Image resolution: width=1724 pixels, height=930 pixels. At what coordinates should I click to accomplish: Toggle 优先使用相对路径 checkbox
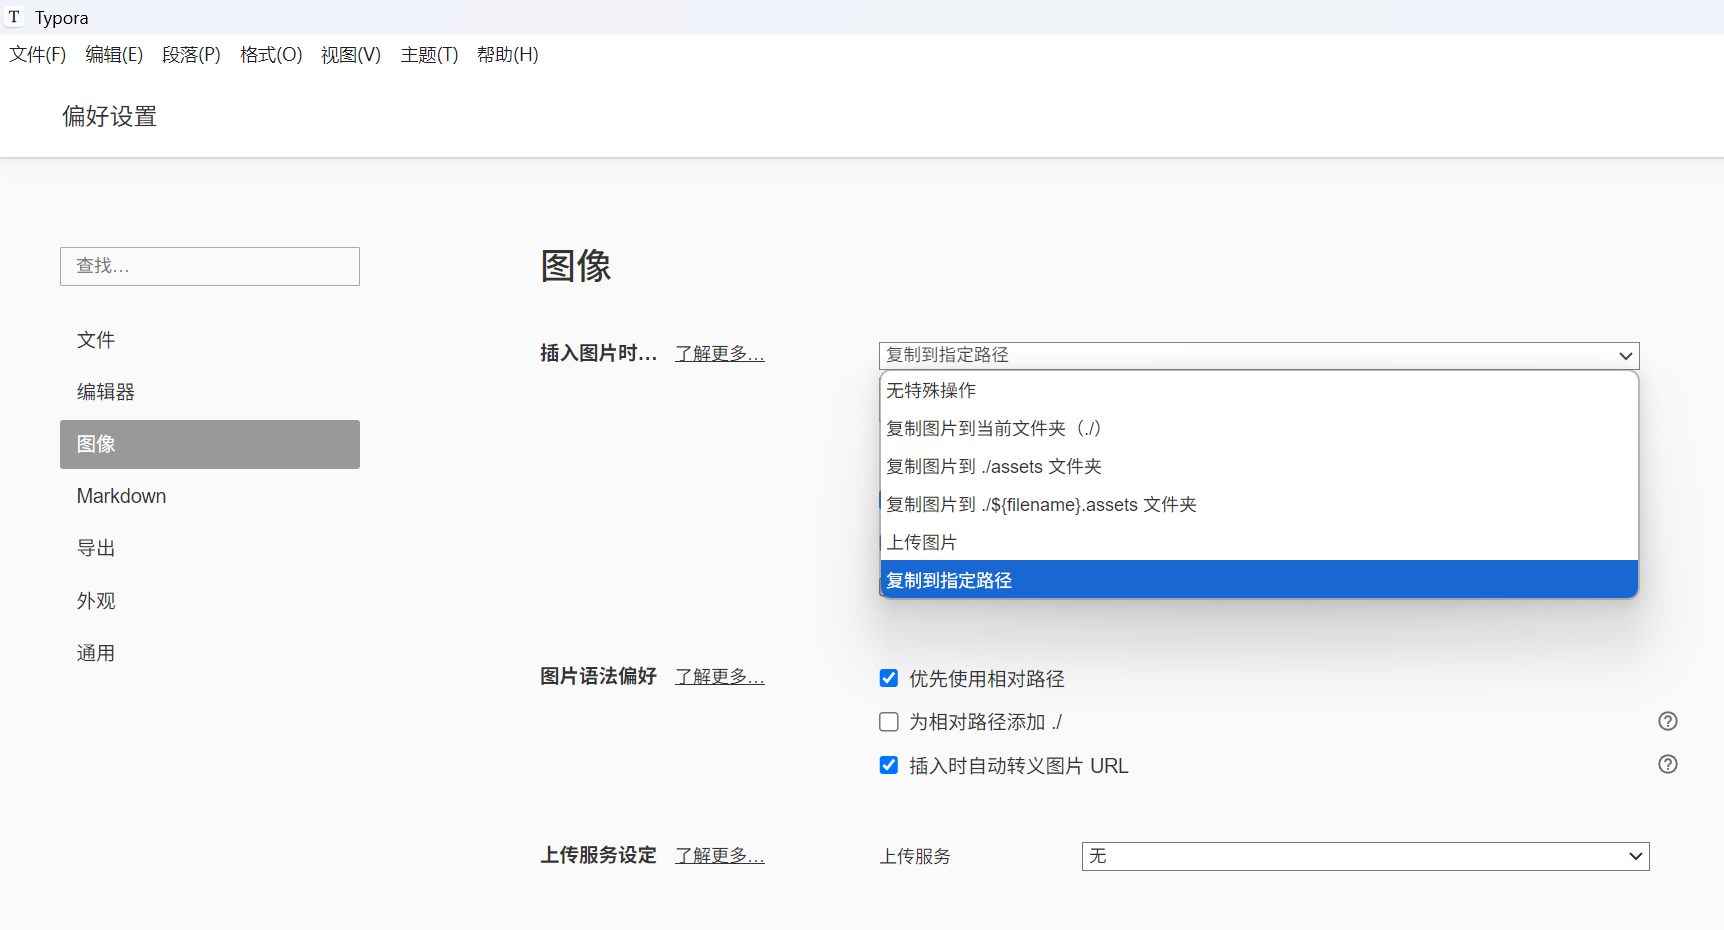click(888, 679)
